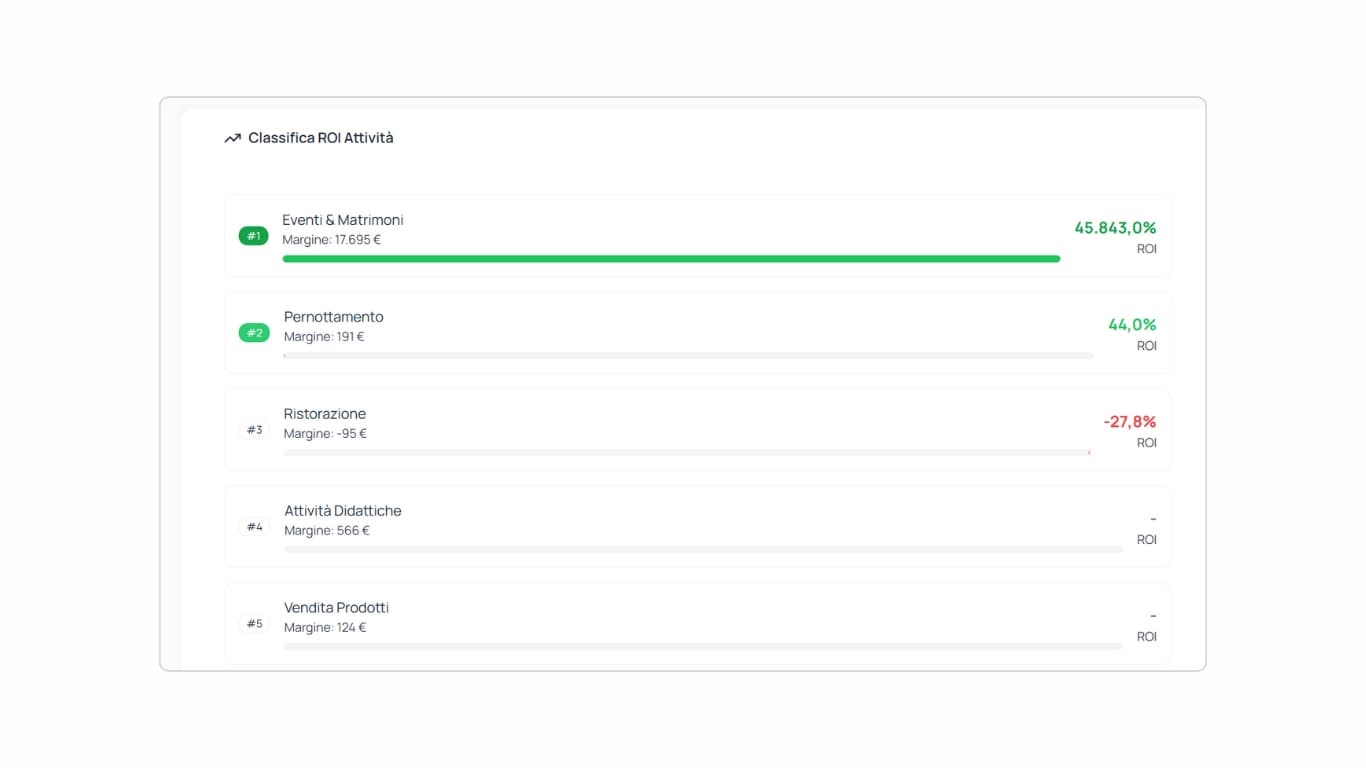Click the #5 rank badge

[x=254, y=624]
